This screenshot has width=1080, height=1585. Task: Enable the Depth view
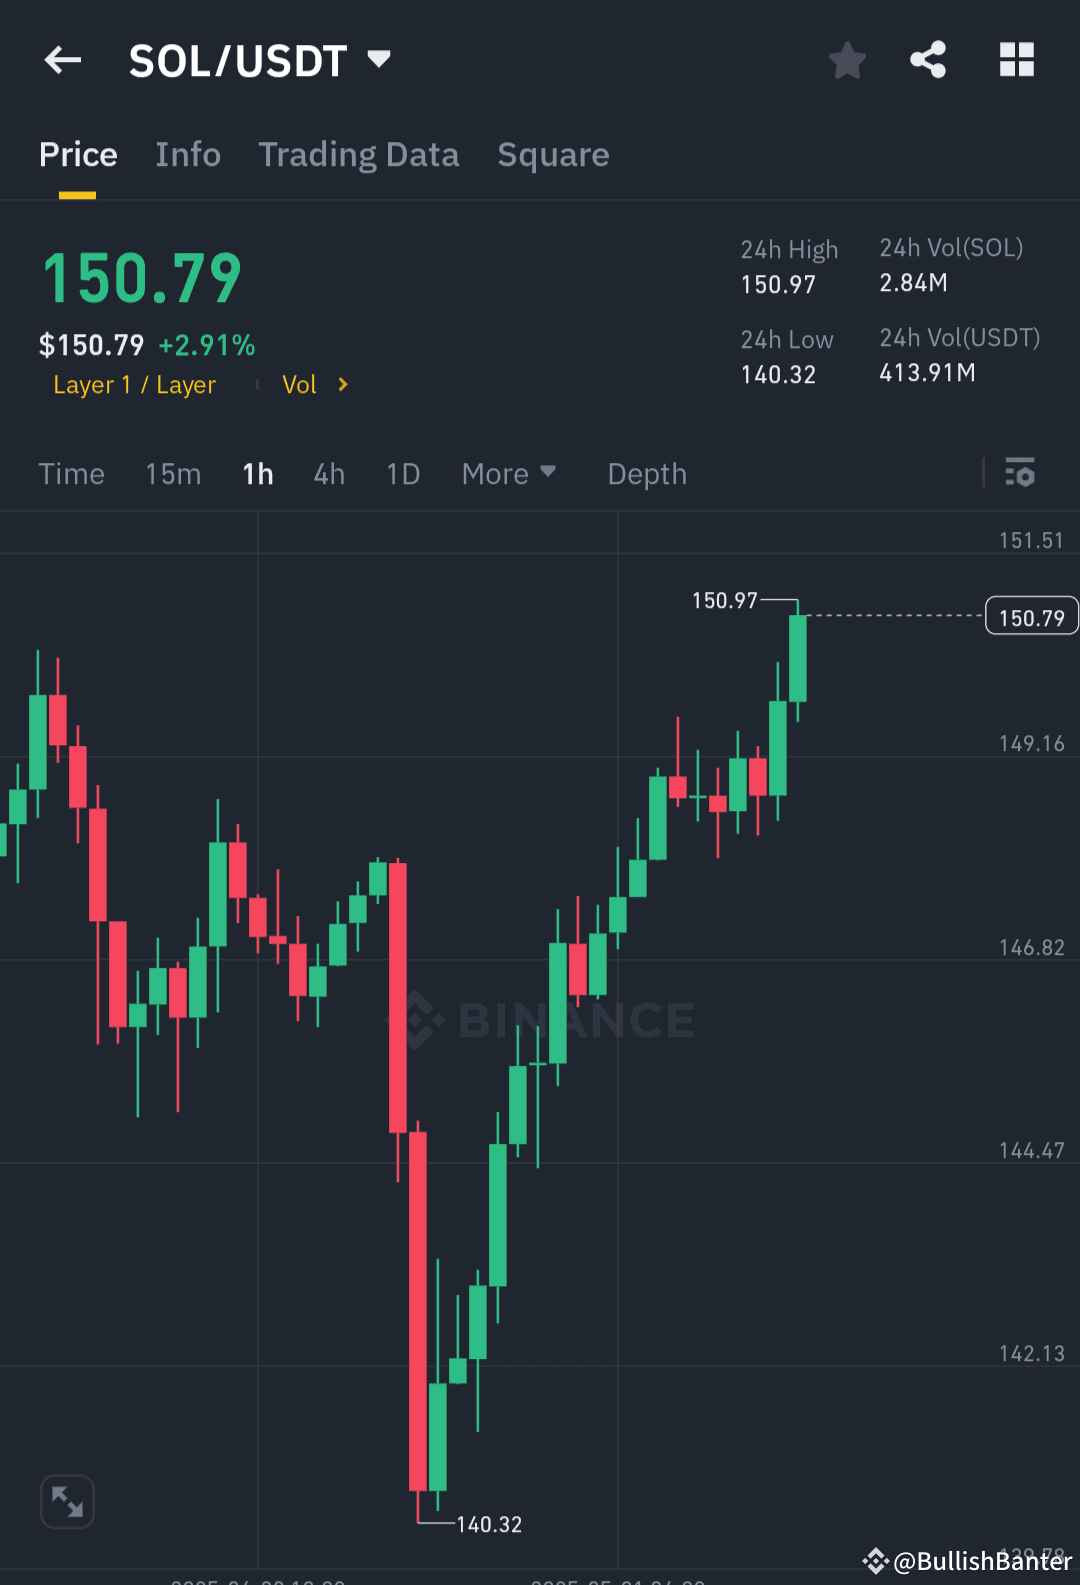coord(646,473)
